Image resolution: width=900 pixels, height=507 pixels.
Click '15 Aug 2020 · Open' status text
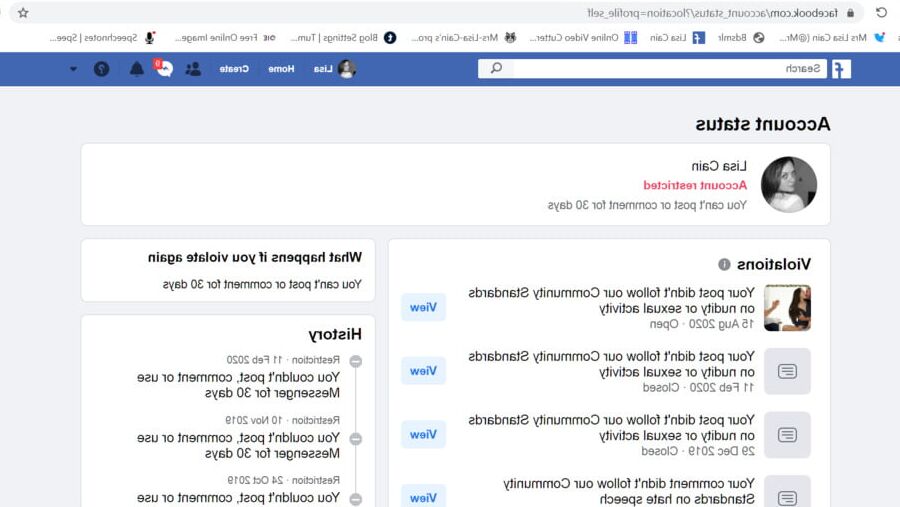701,324
